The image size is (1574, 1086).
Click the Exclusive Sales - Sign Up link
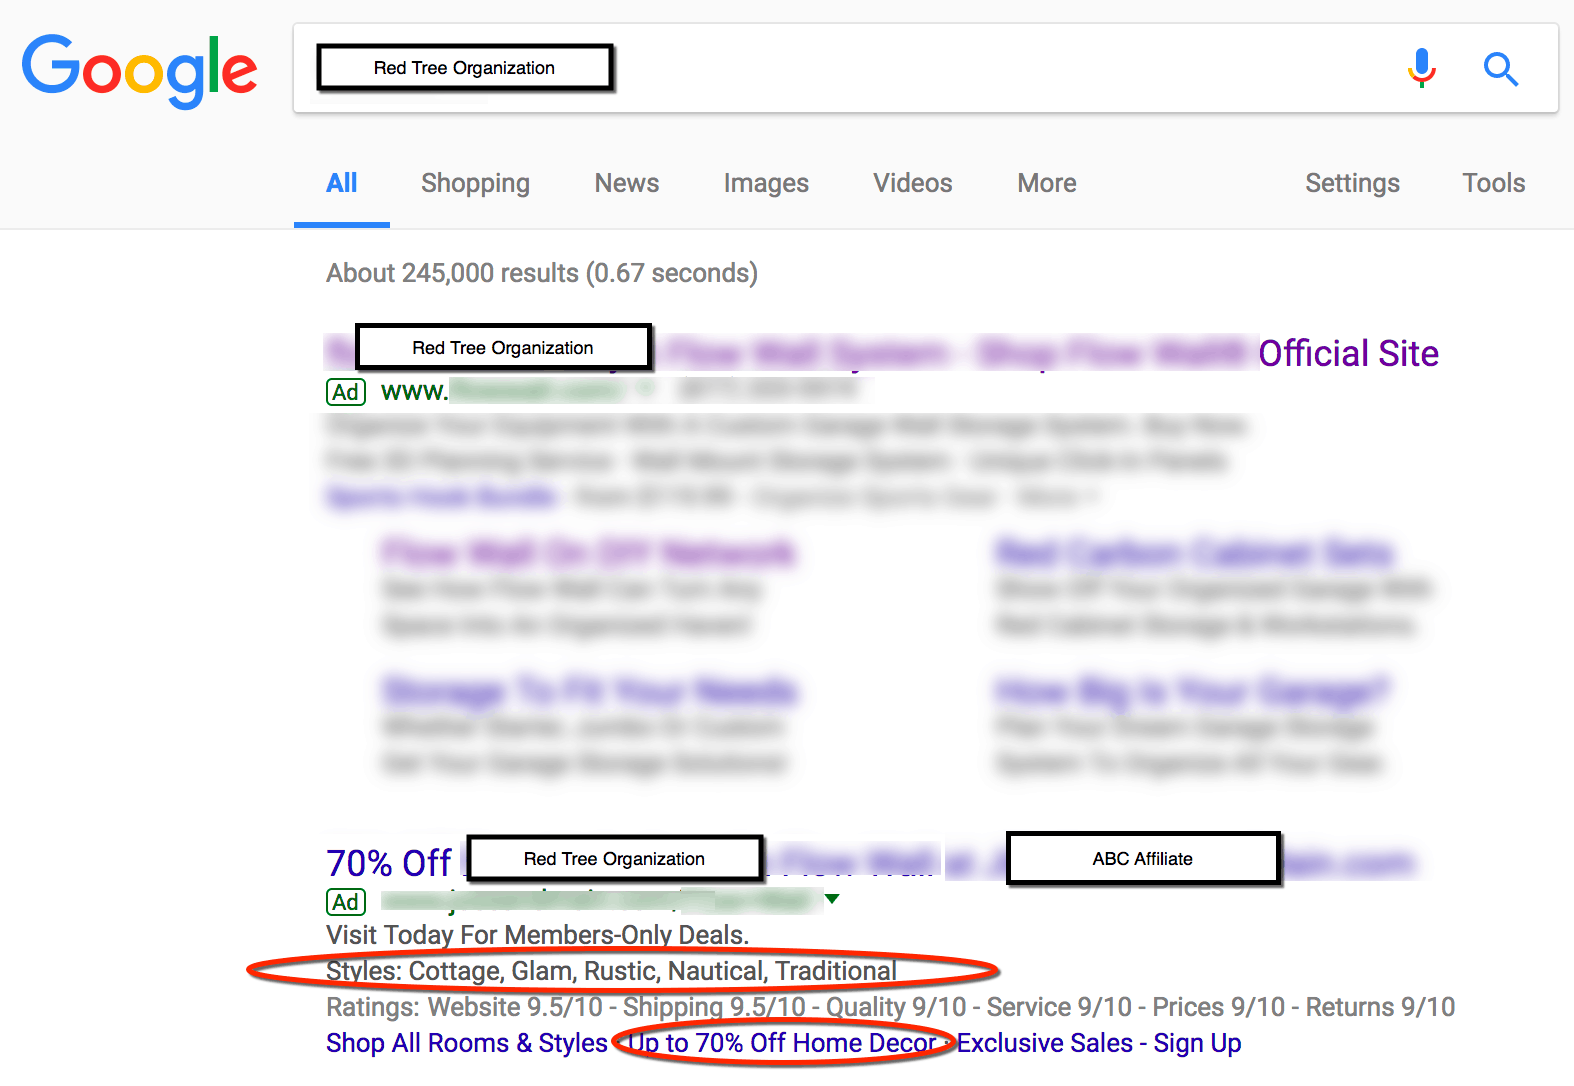pyautogui.click(x=1098, y=1043)
